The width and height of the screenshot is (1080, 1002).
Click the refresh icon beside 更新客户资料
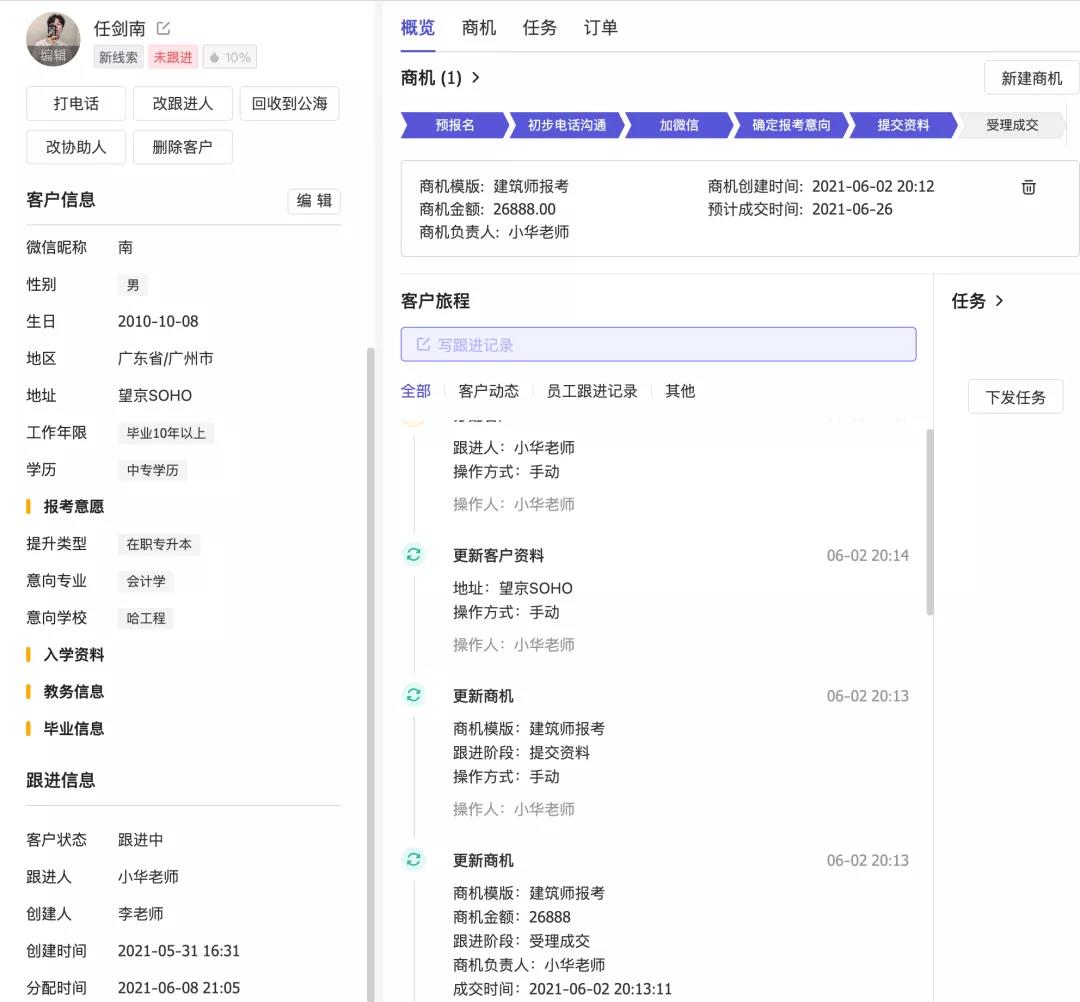tap(414, 555)
